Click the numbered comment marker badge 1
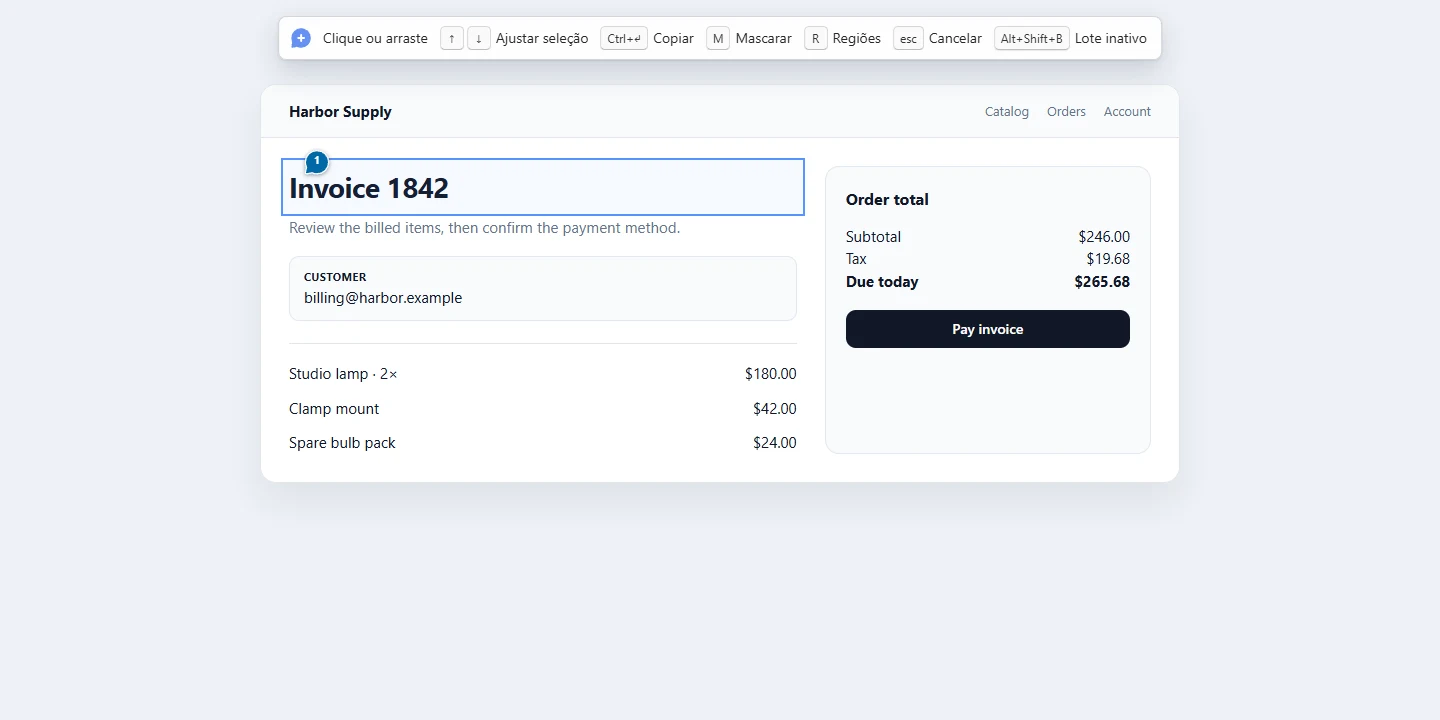 [x=317, y=162]
